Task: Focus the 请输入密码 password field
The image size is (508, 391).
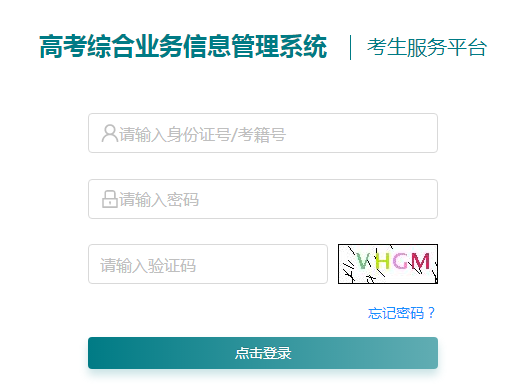Action: (x=263, y=199)
